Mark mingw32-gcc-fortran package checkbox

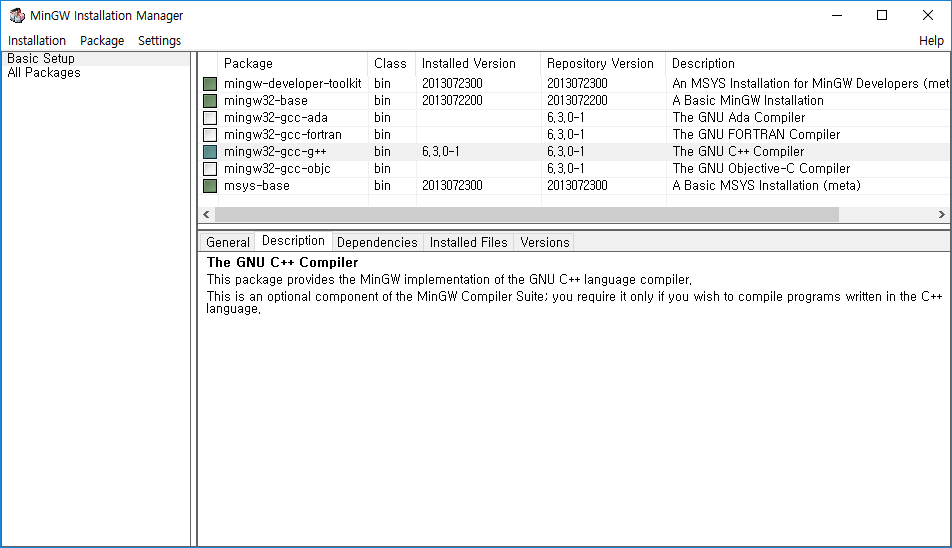point(209,135)
